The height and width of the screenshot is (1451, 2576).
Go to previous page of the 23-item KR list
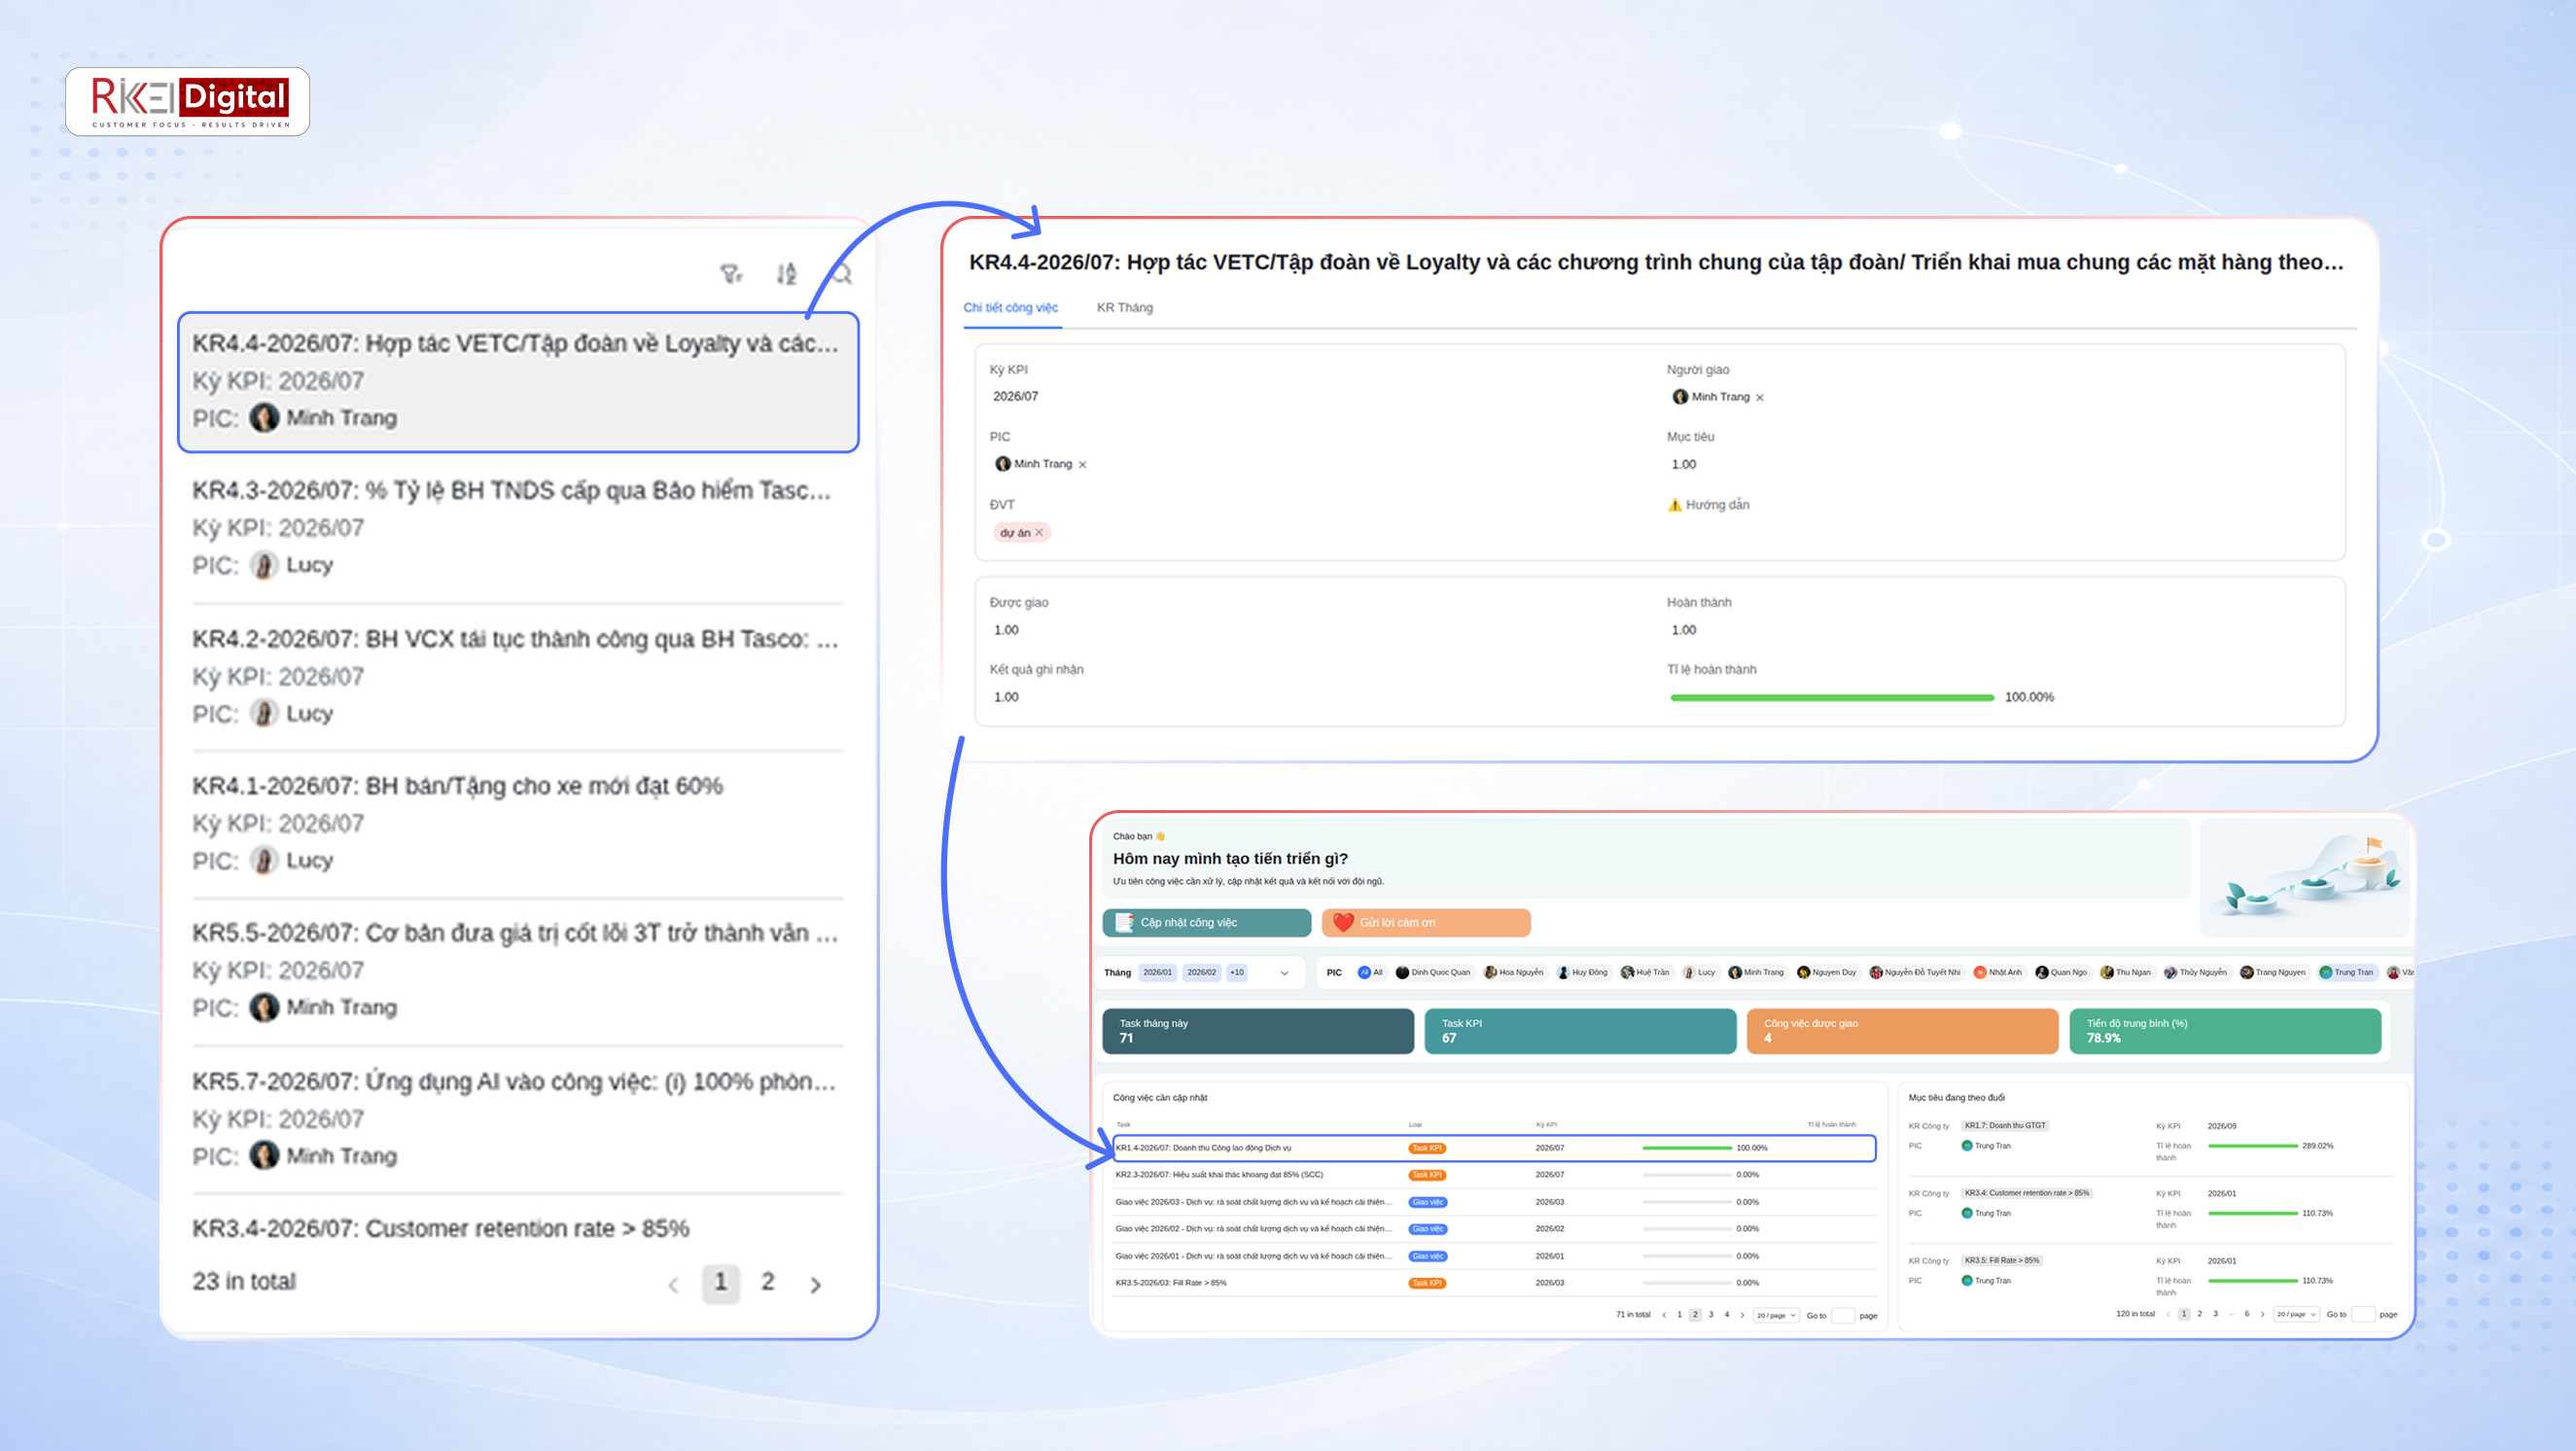coord(673,1284)
